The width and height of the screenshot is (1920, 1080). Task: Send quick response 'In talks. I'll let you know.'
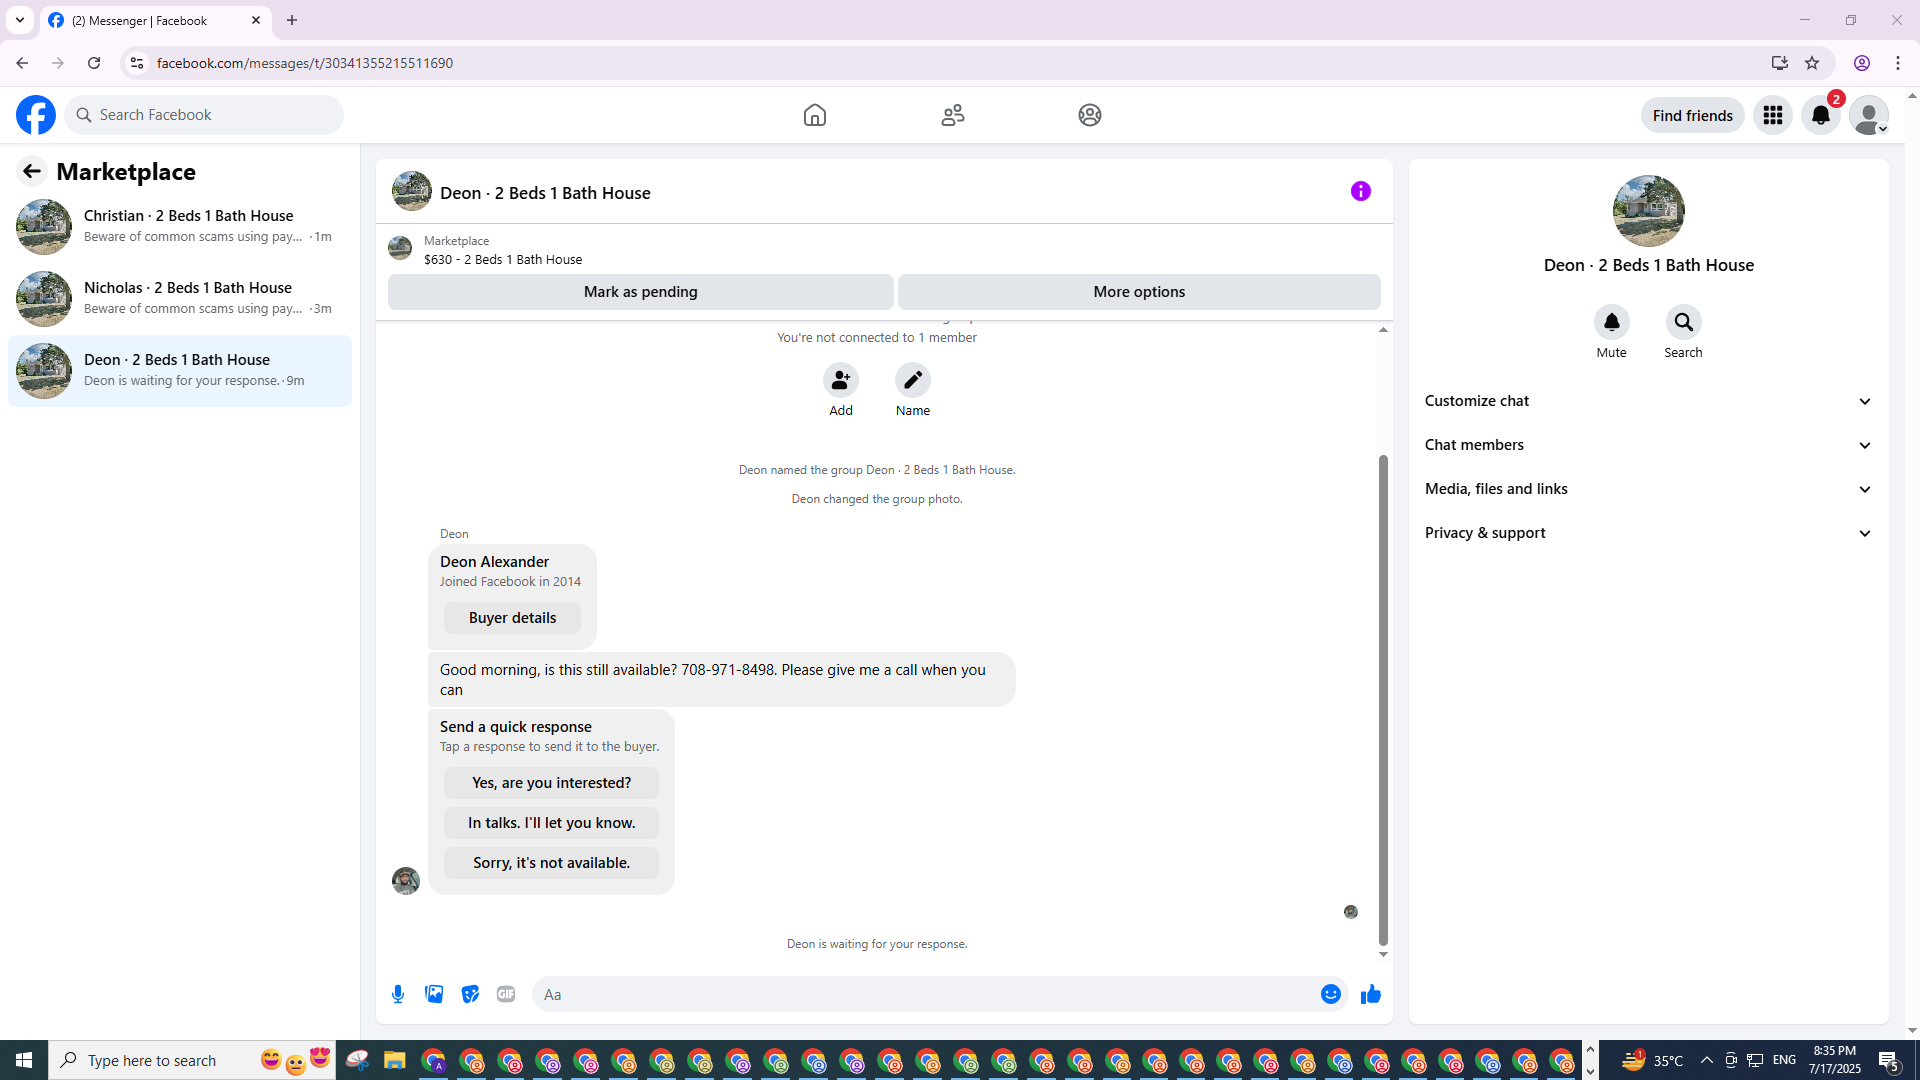pyautogui.click(x=551, y=823)
